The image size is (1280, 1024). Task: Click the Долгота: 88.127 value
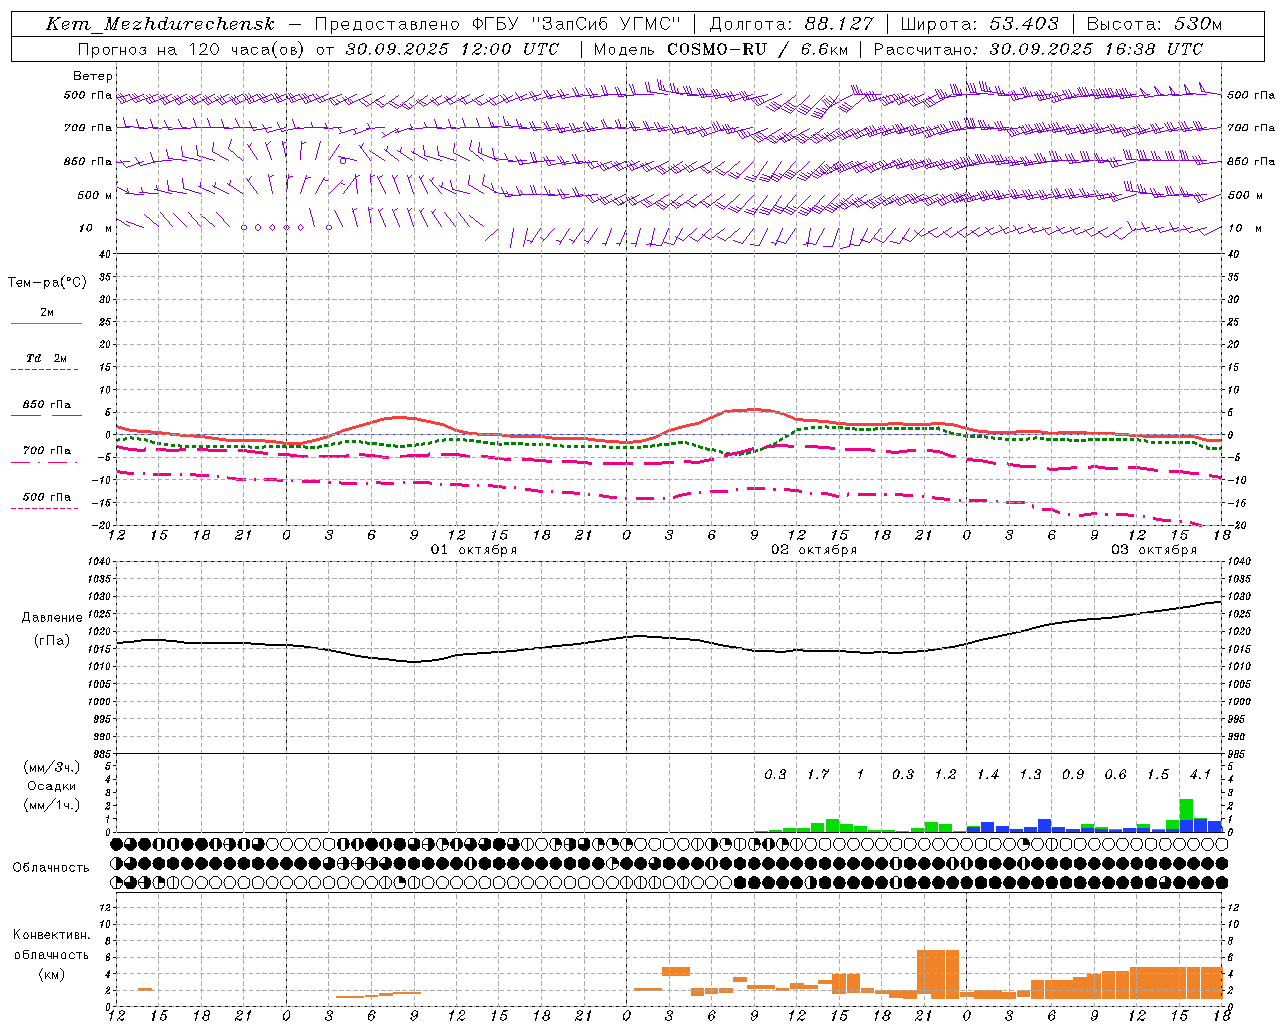[x=791, y=24]
